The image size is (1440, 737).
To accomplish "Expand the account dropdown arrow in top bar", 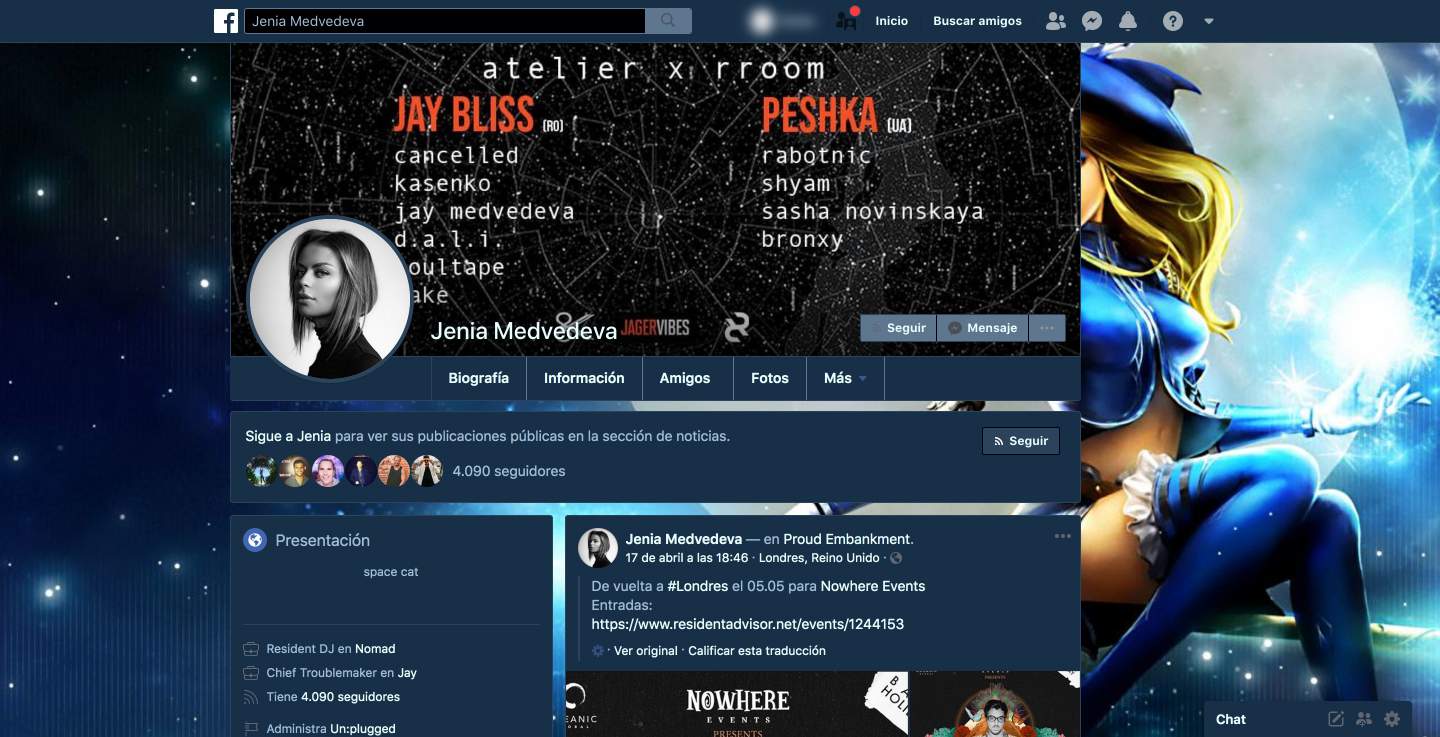I will pos(1209,21).
